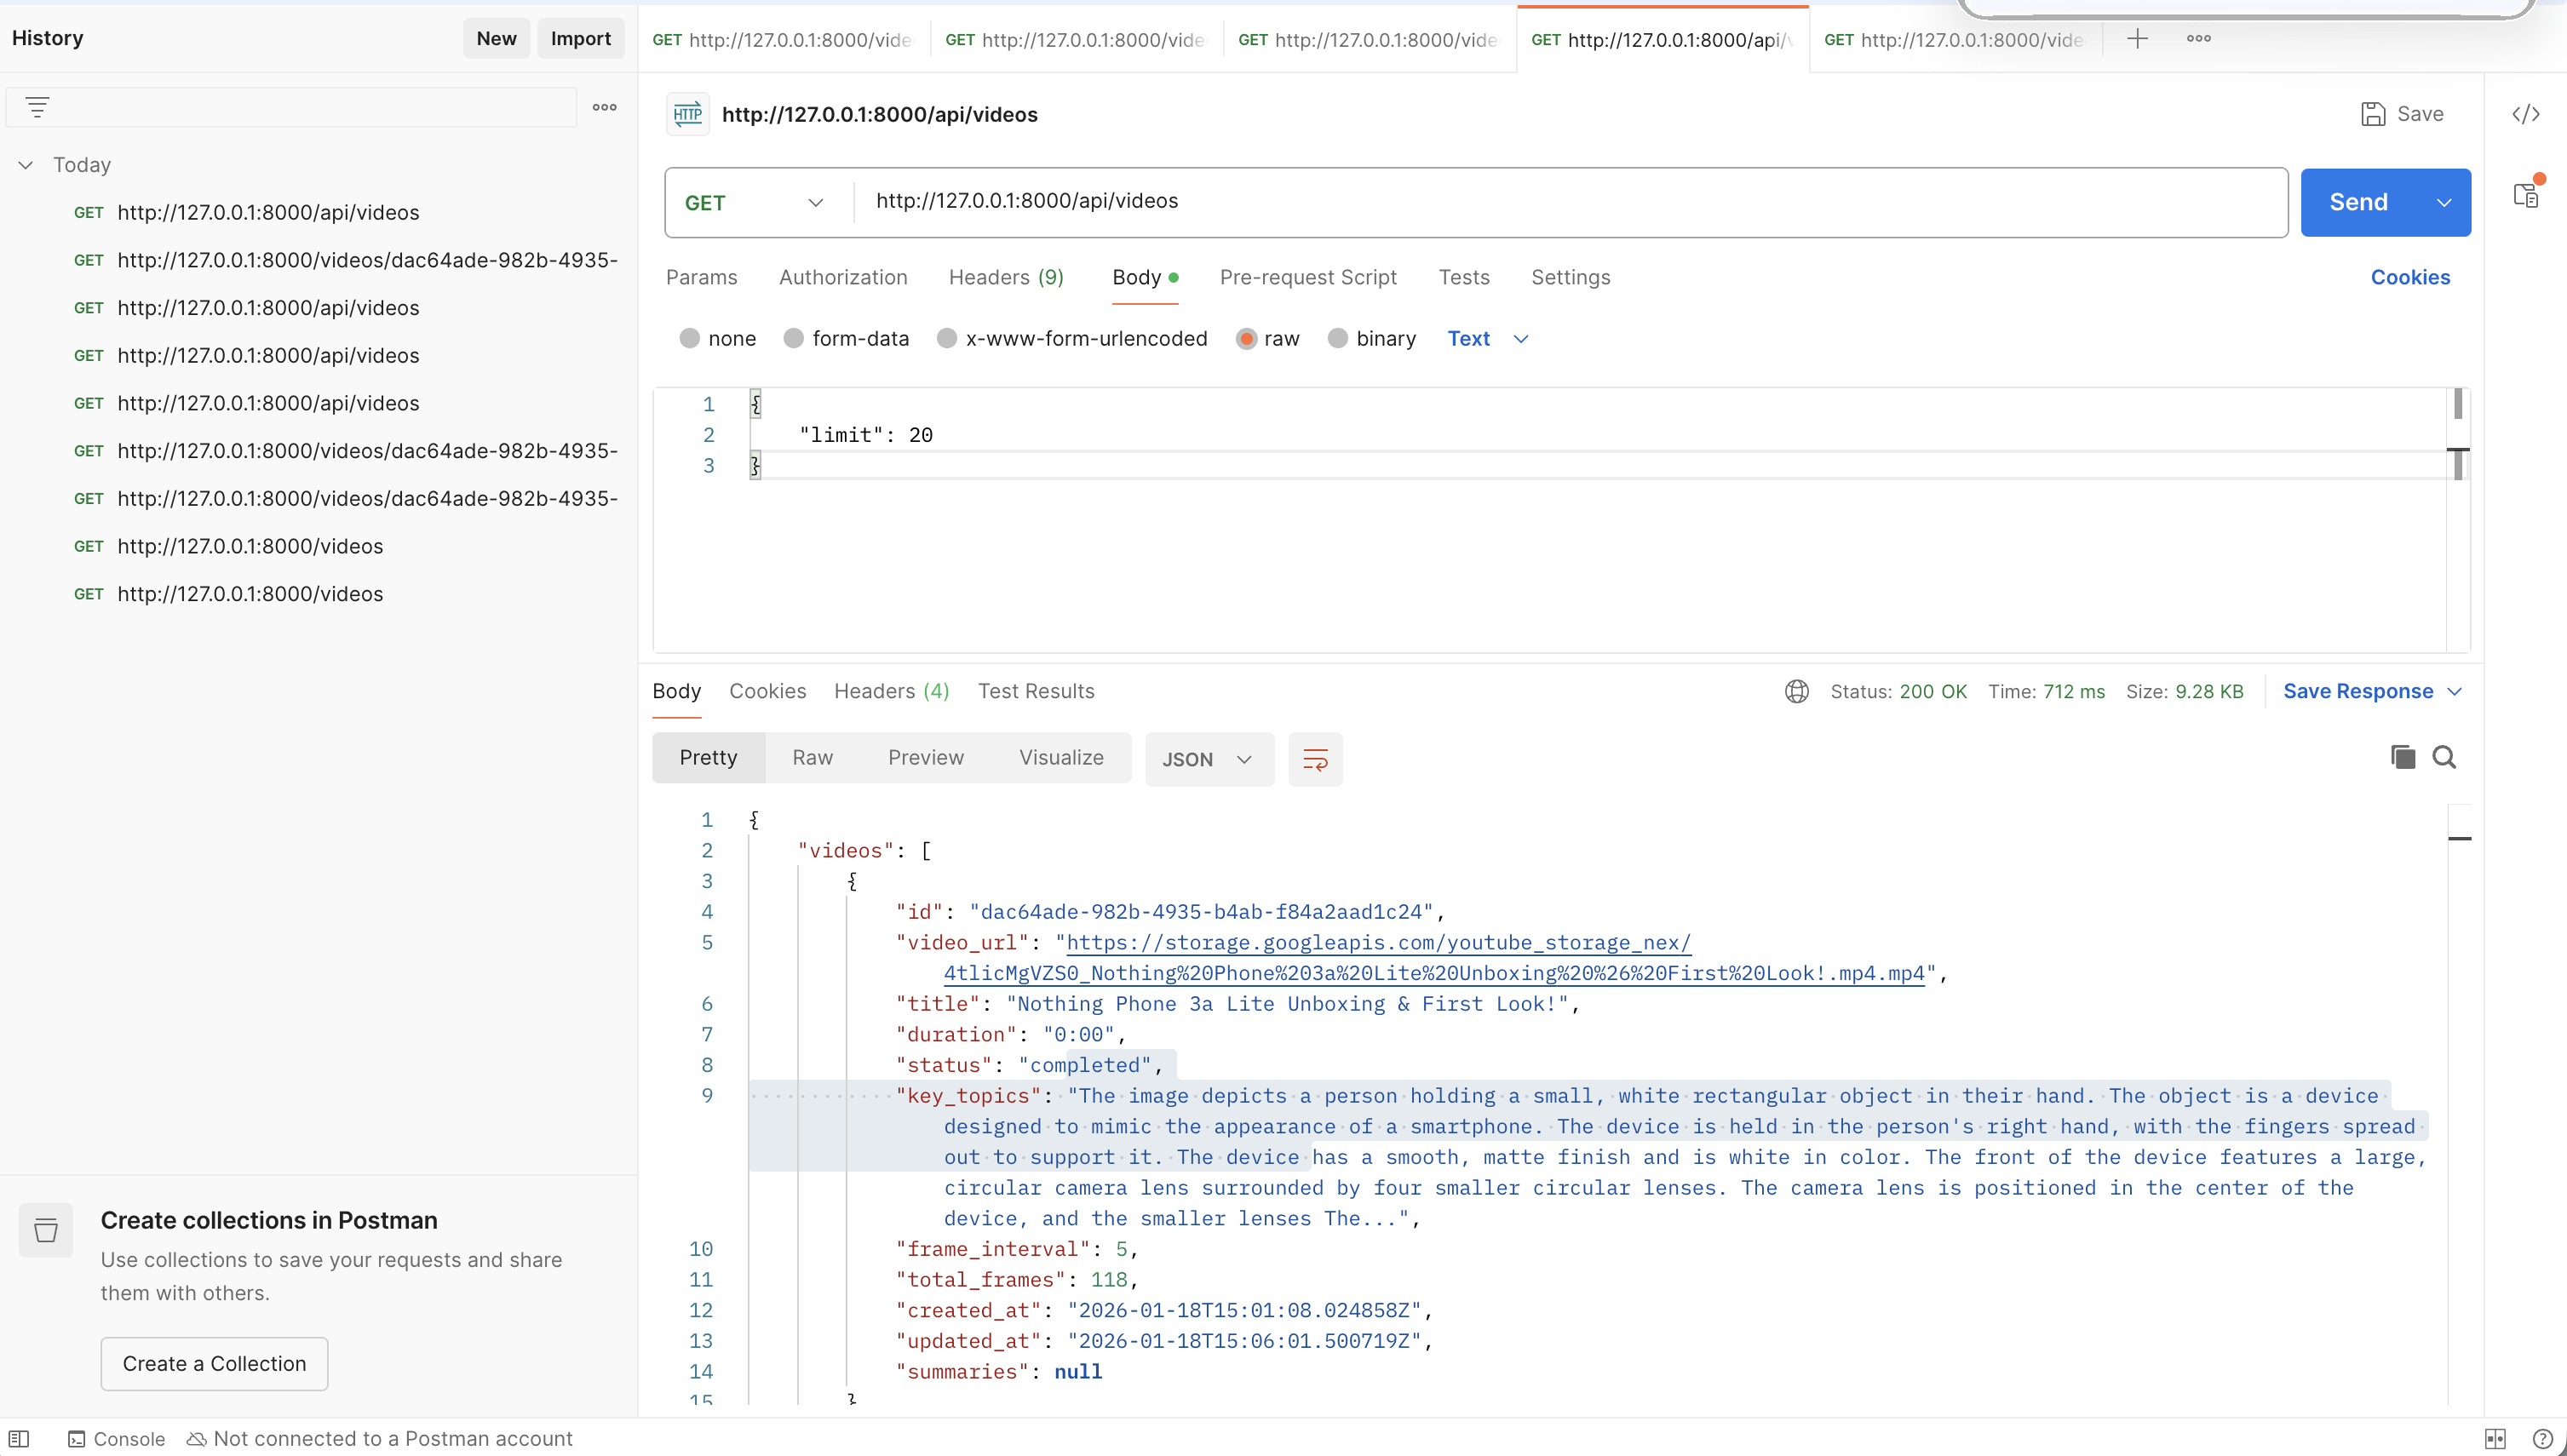Open the GET method dropdown
The height and width of the screenshot is (1456, 2567).
pyautogui.click(x=755, y=203)
